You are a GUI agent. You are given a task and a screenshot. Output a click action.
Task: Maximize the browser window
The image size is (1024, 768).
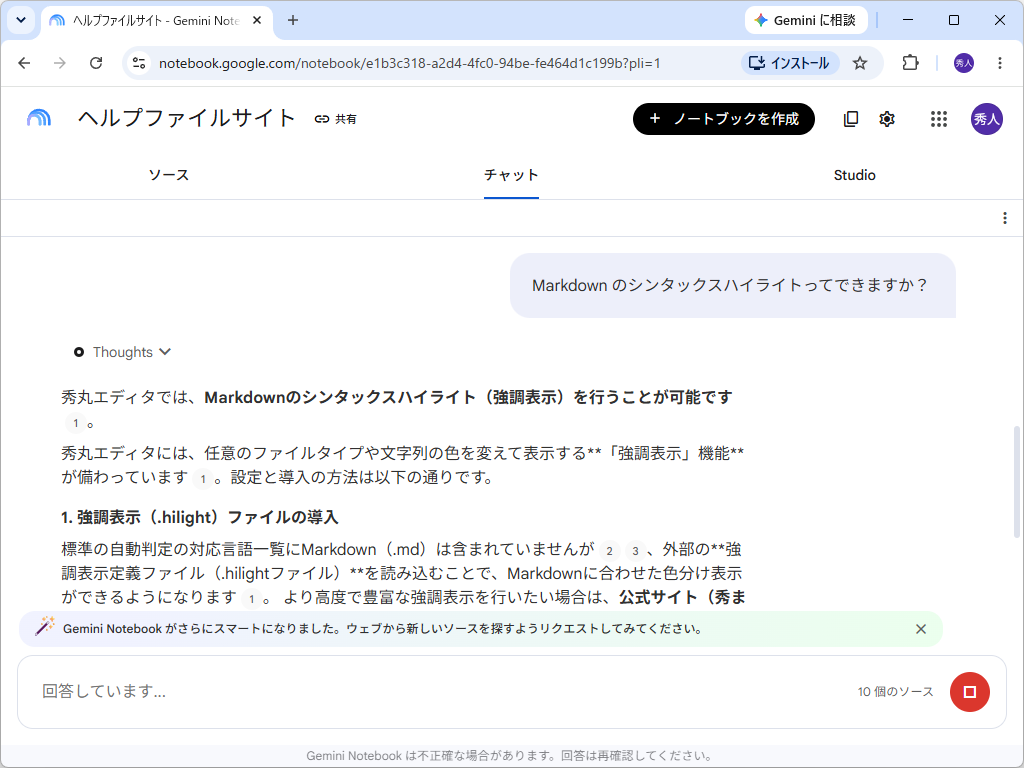[953, 20]
